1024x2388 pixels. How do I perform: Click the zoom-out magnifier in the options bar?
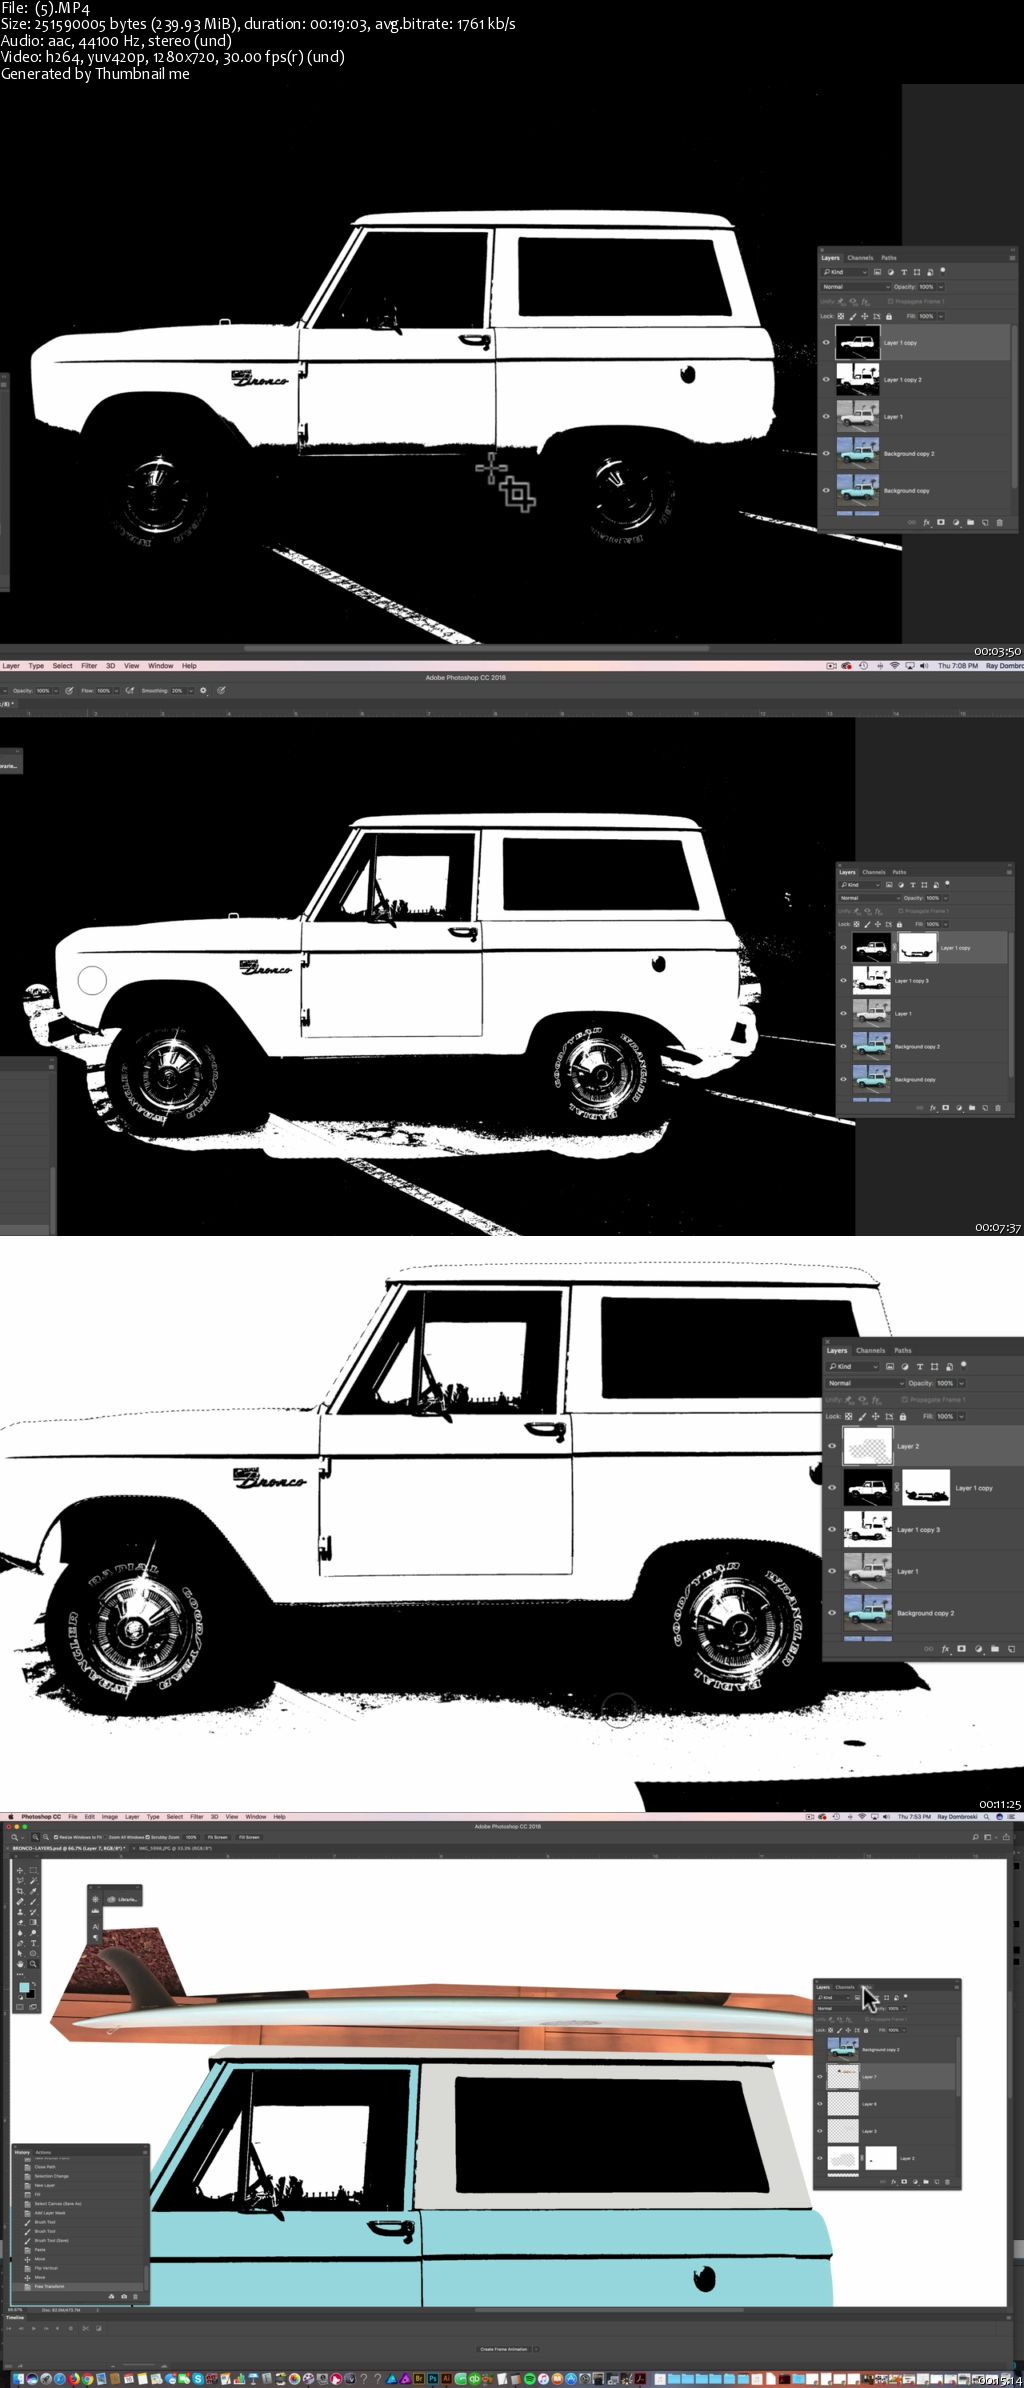[46, 1837]
